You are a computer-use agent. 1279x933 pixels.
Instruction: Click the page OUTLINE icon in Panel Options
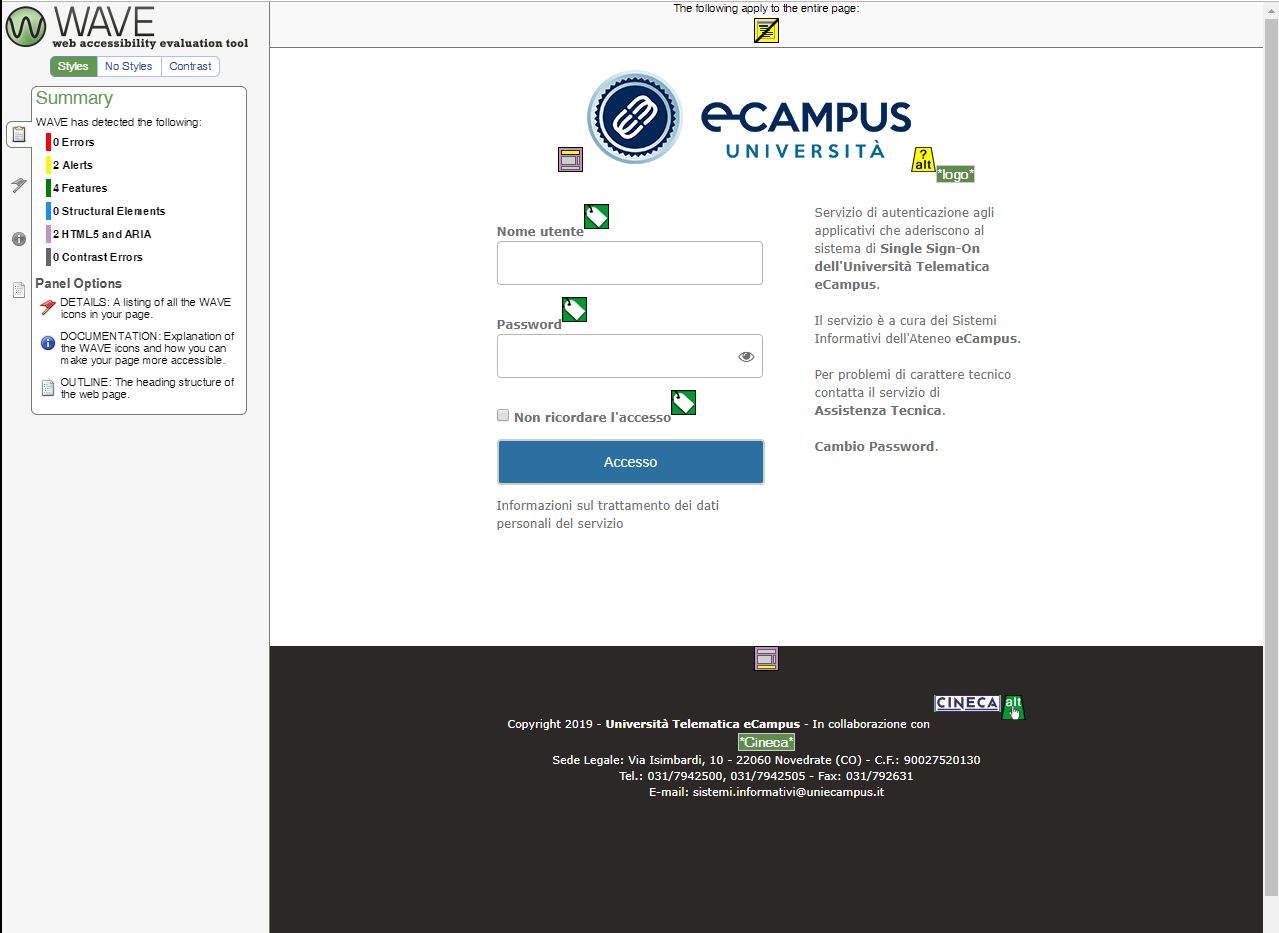click(x=47, y=388)
